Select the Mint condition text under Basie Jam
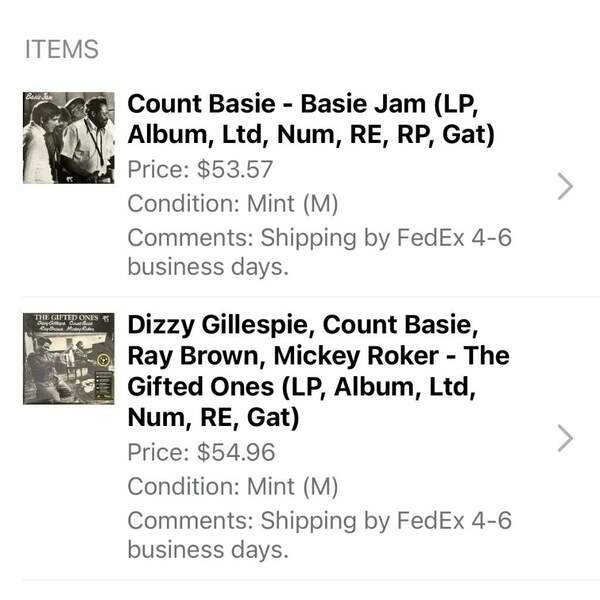The image size is (600, 600). pyautogui.click(x=233, y=204)
